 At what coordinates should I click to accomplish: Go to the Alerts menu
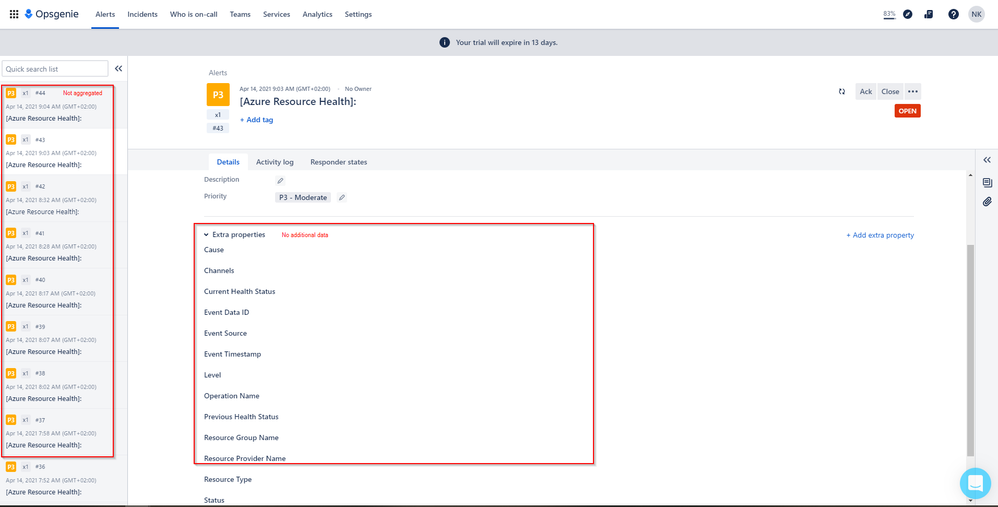(105, 14)
